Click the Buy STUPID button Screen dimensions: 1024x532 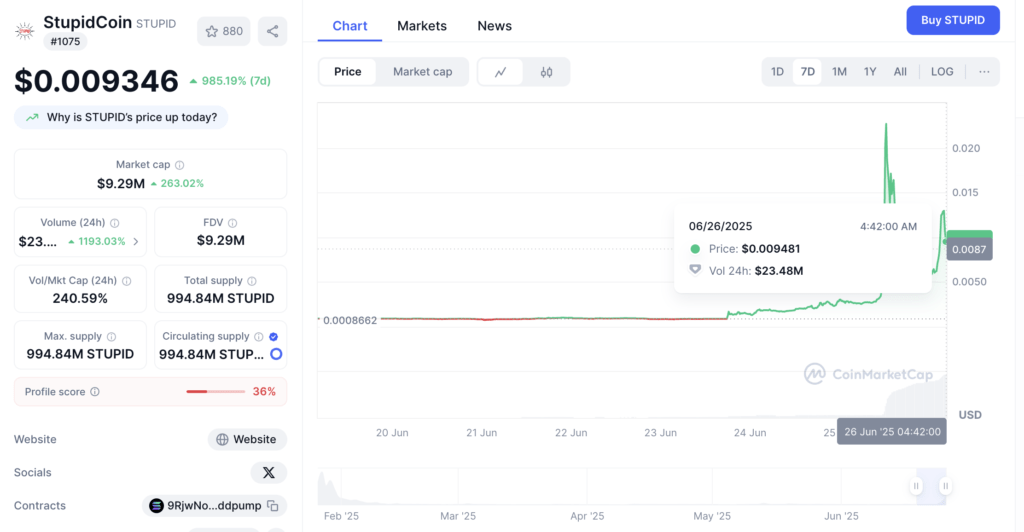tap(953, 20)
